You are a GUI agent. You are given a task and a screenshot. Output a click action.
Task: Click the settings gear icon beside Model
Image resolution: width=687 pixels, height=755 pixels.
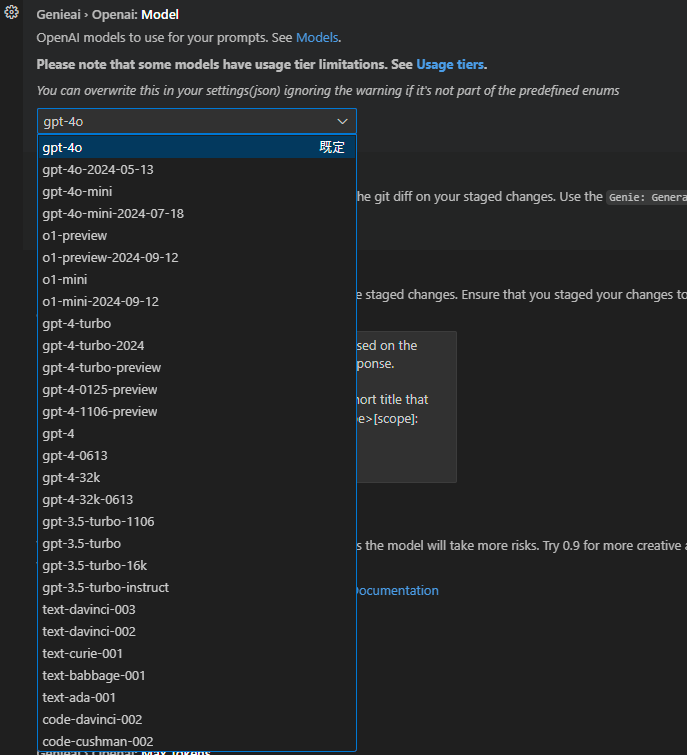click(x=12, y=13)
